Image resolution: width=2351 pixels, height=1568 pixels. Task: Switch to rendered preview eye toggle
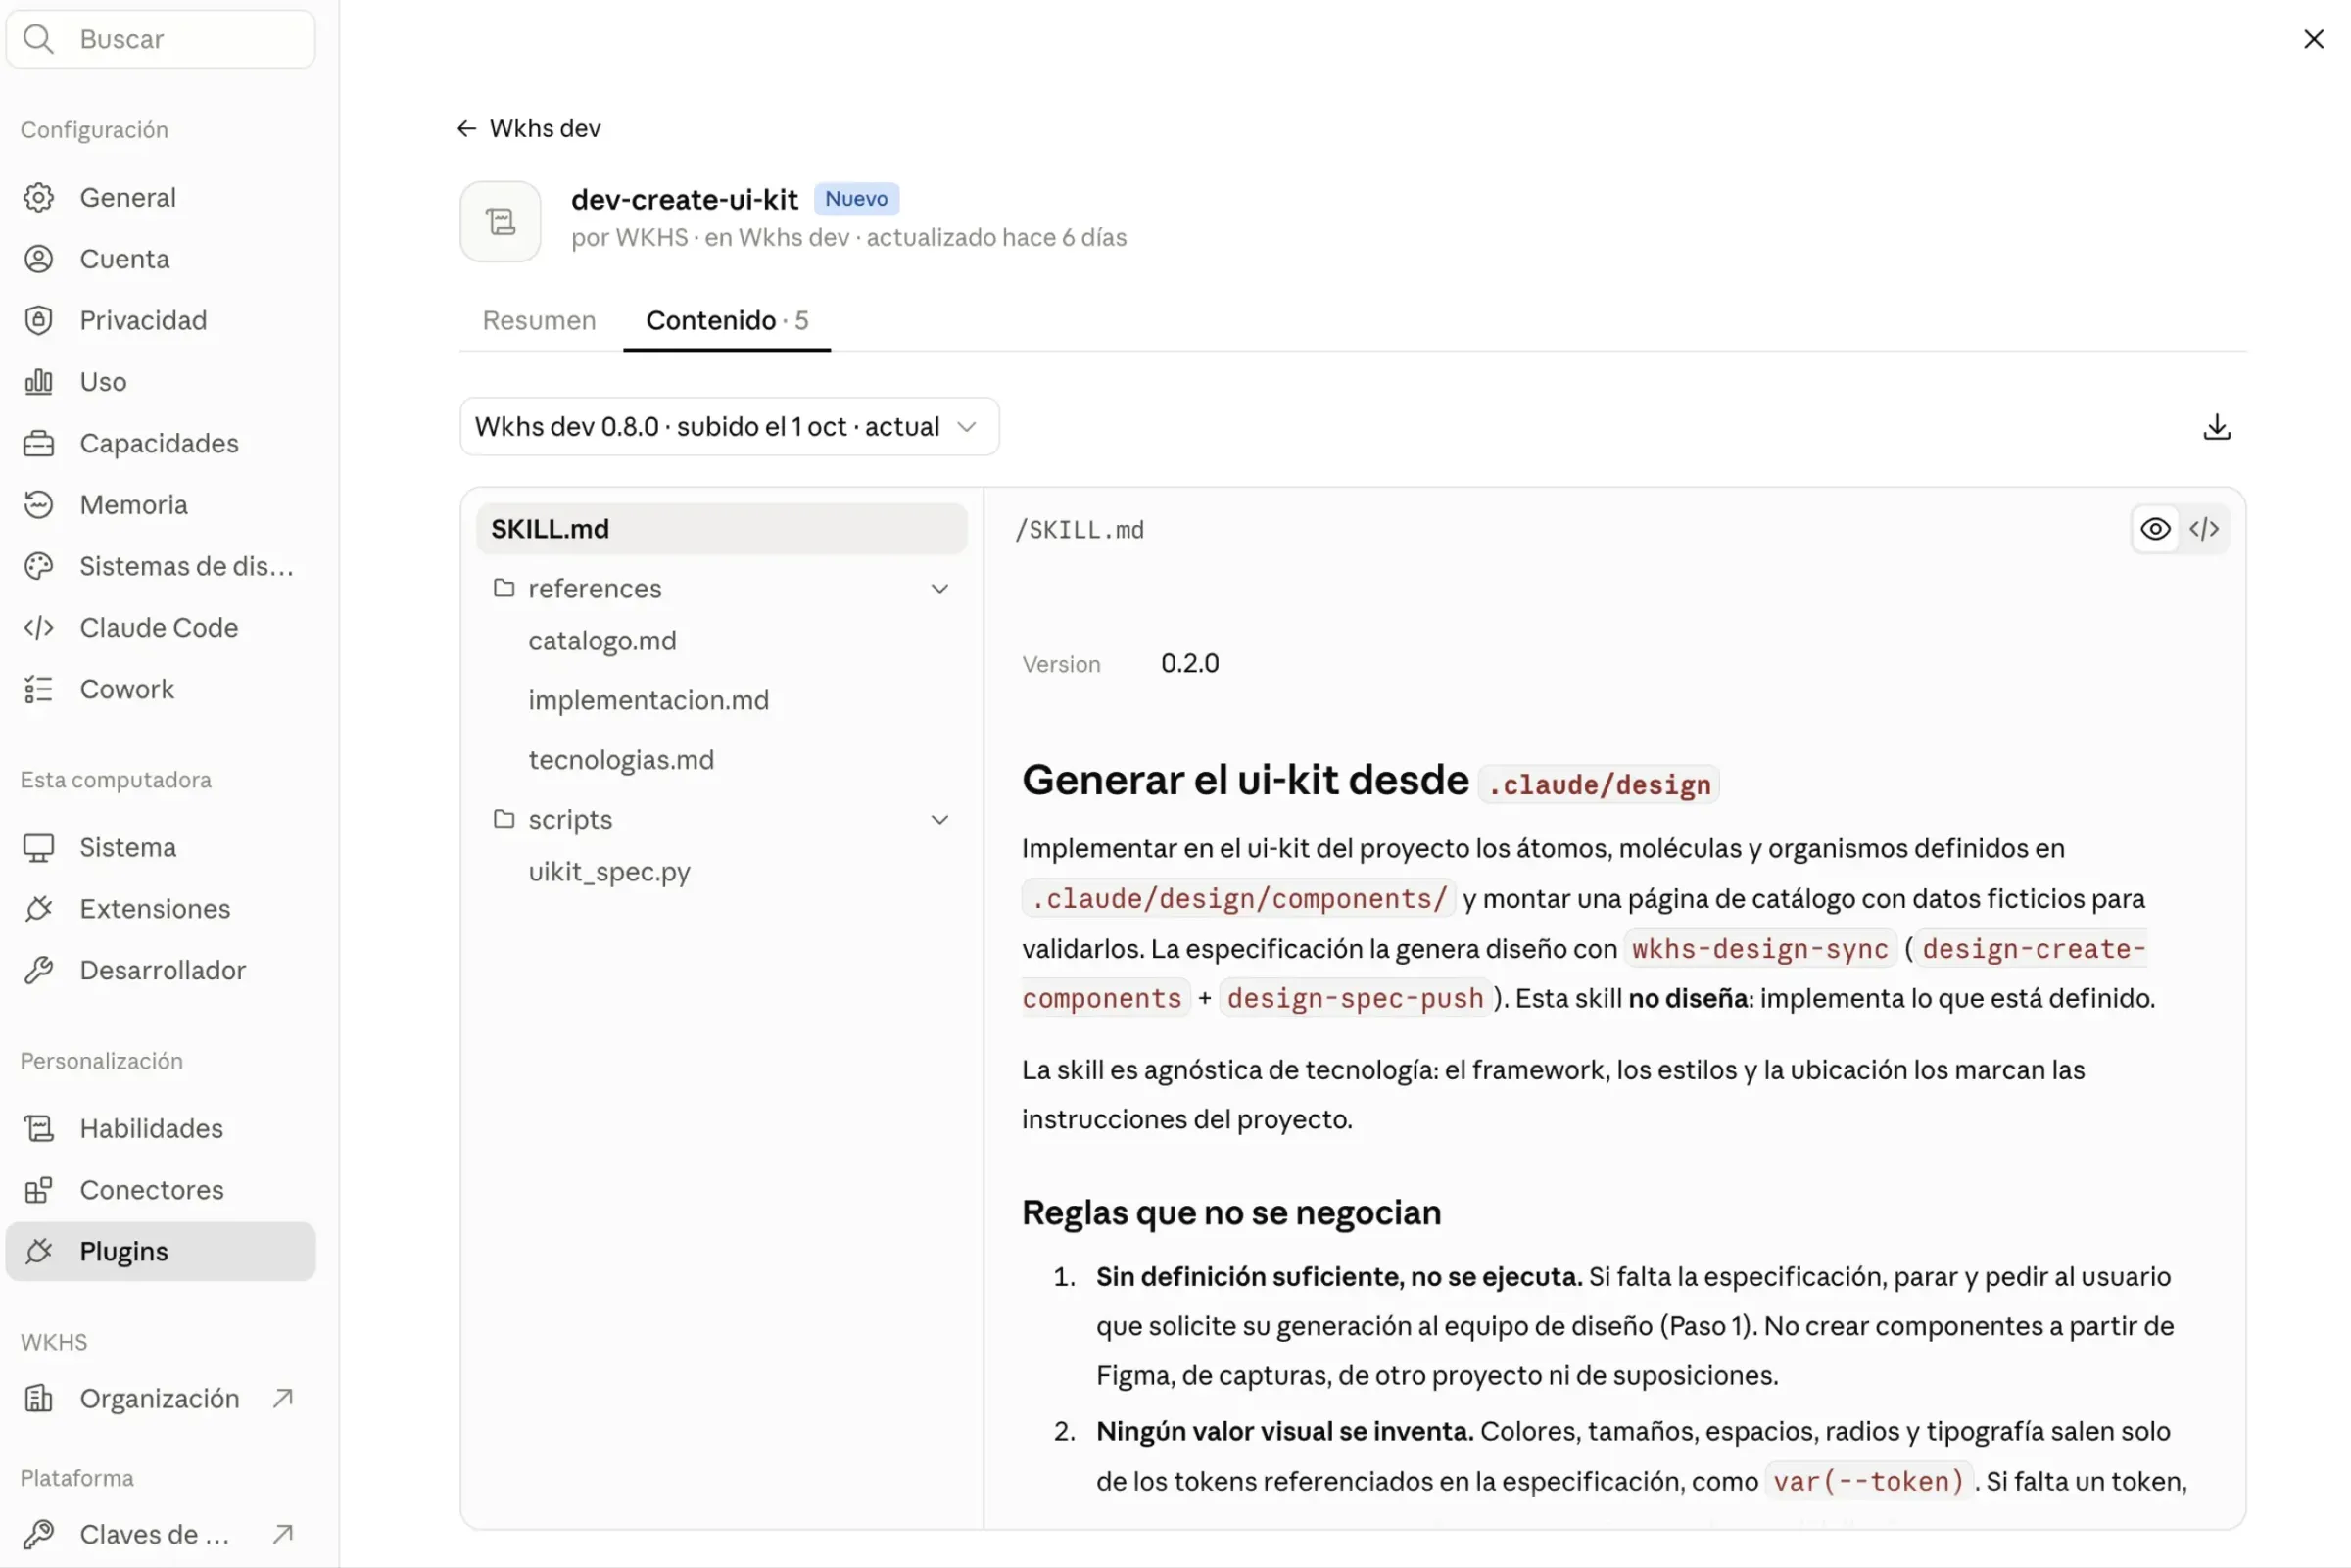2155,529
